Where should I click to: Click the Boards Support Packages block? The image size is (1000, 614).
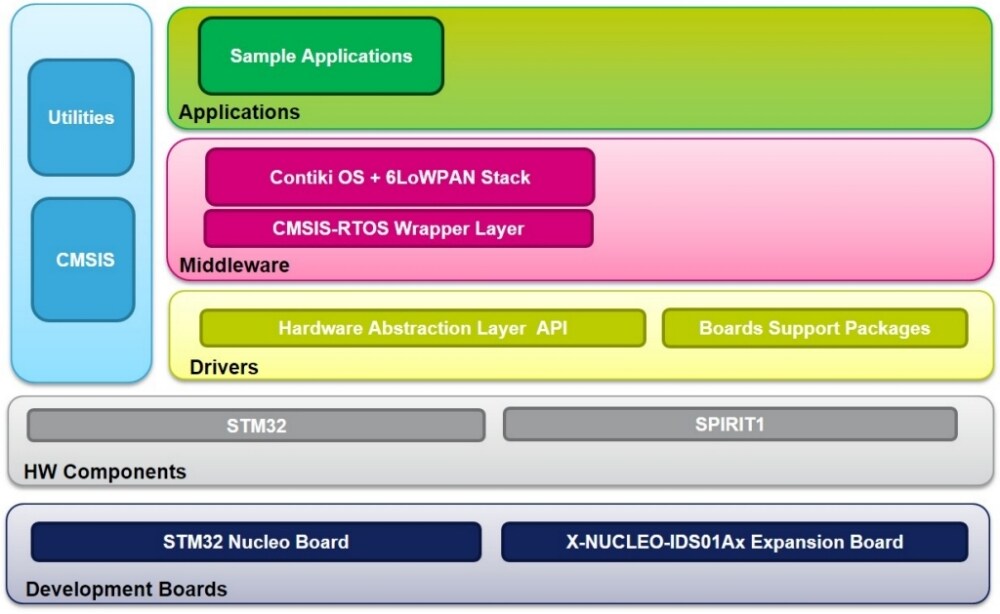pyautogui.click(x=814, y=328)
